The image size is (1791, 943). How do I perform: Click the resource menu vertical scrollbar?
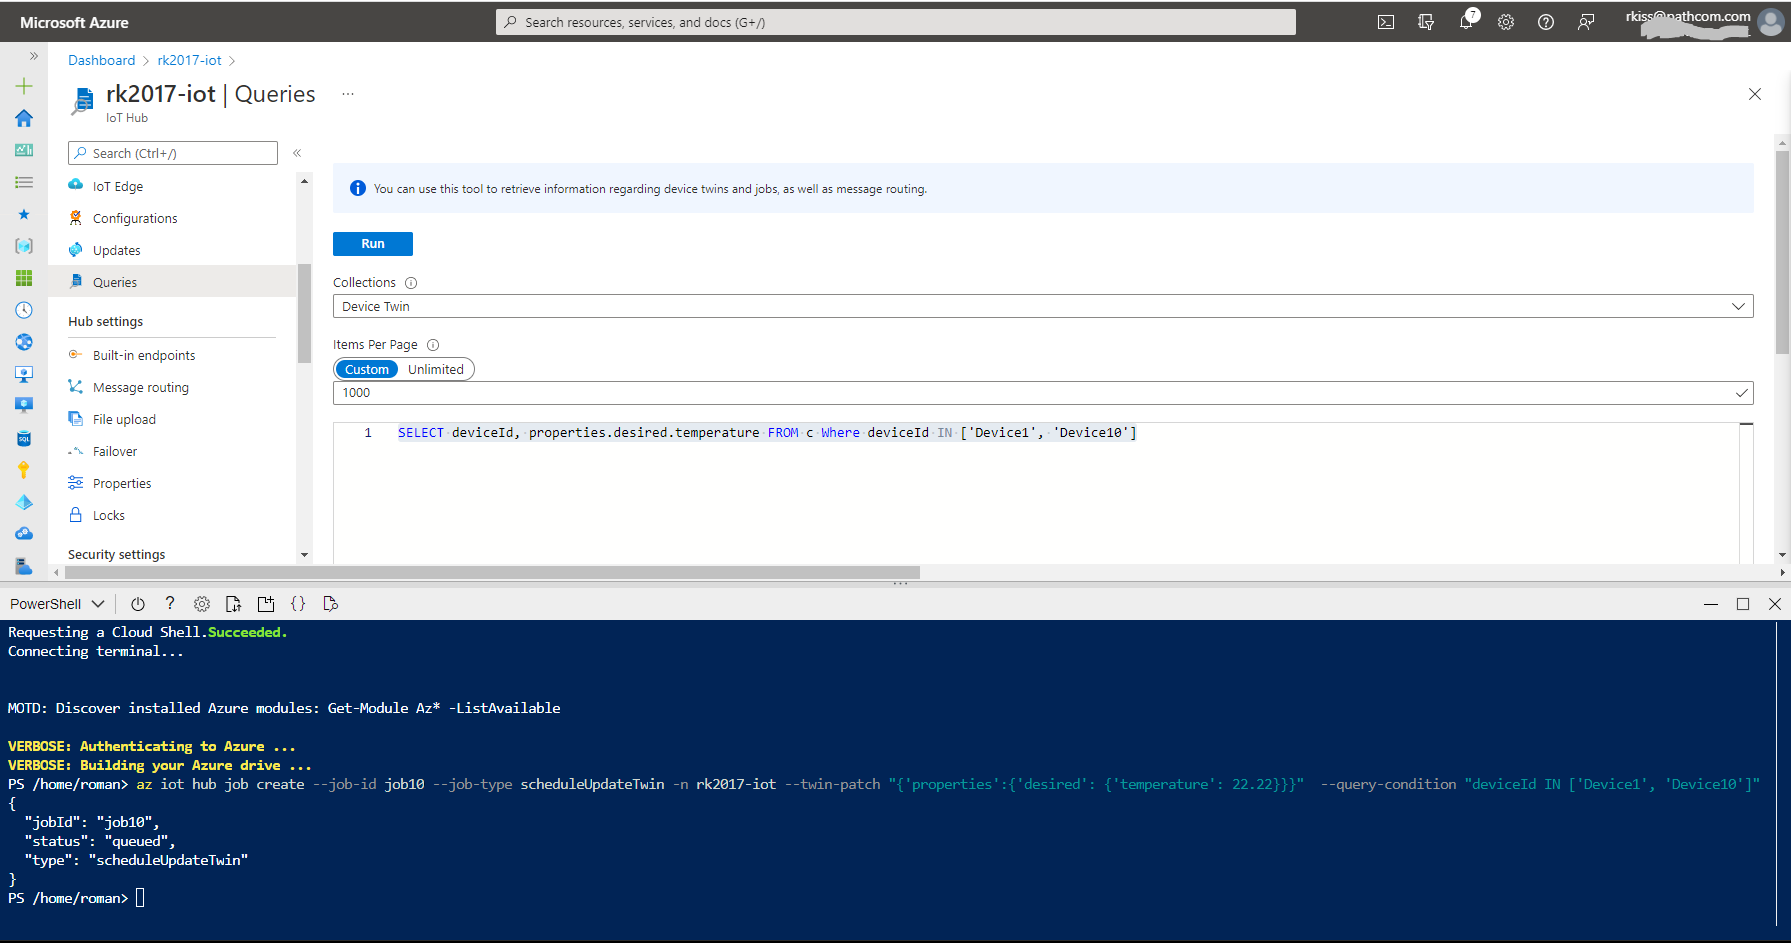coord(304,313)
